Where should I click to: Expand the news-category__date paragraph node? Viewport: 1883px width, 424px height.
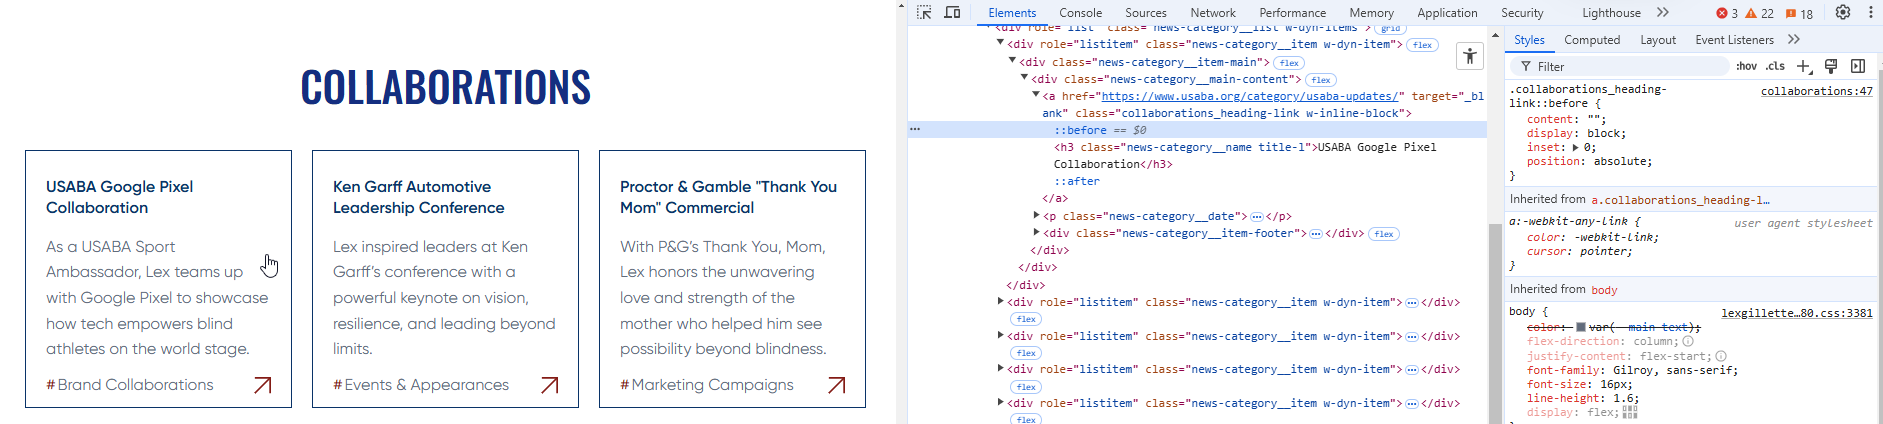[x=1037, y=216]
